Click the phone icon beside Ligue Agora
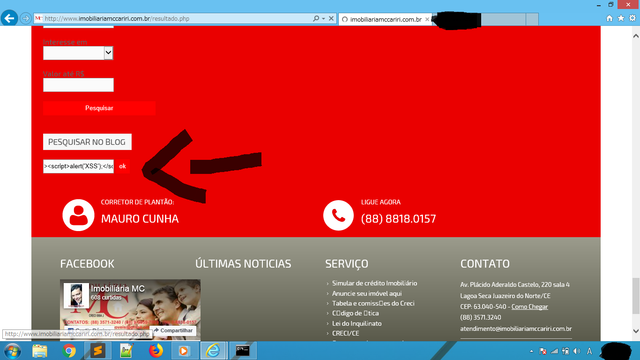 (x=338, y=215)
